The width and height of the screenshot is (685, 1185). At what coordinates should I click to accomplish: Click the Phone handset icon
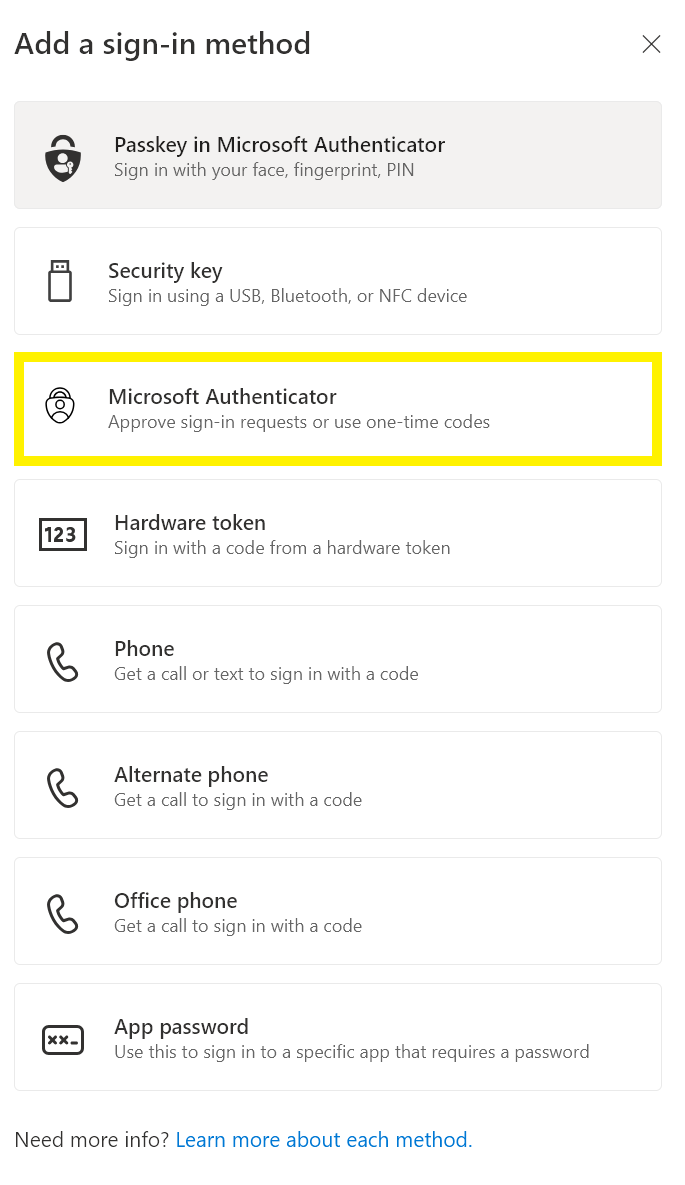coord(63,661)
